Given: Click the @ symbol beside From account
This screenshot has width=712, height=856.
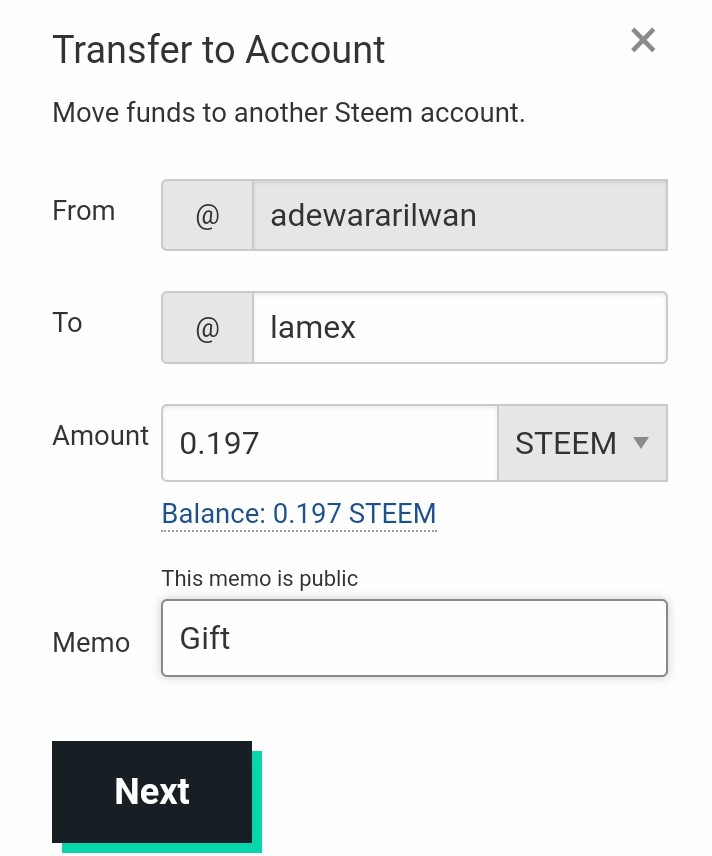Looking at the screenshot, I should pos(207,215).
